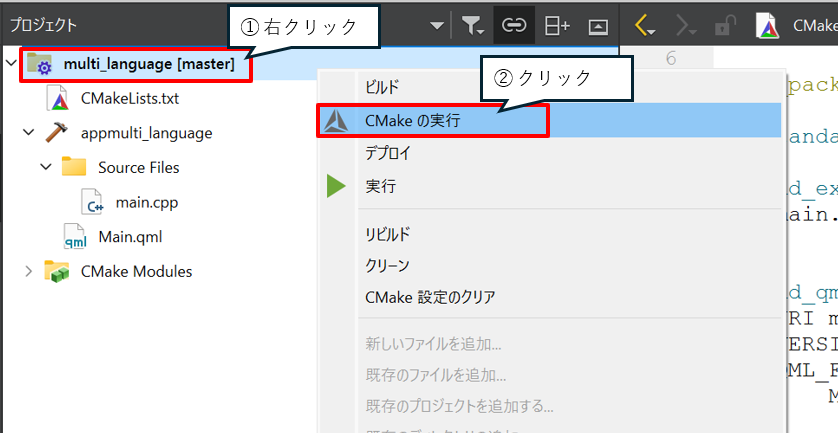This screenshot has width=838, height=433.
Task: Collapse the Source Files folder
Action: click(x=46, y=167)
